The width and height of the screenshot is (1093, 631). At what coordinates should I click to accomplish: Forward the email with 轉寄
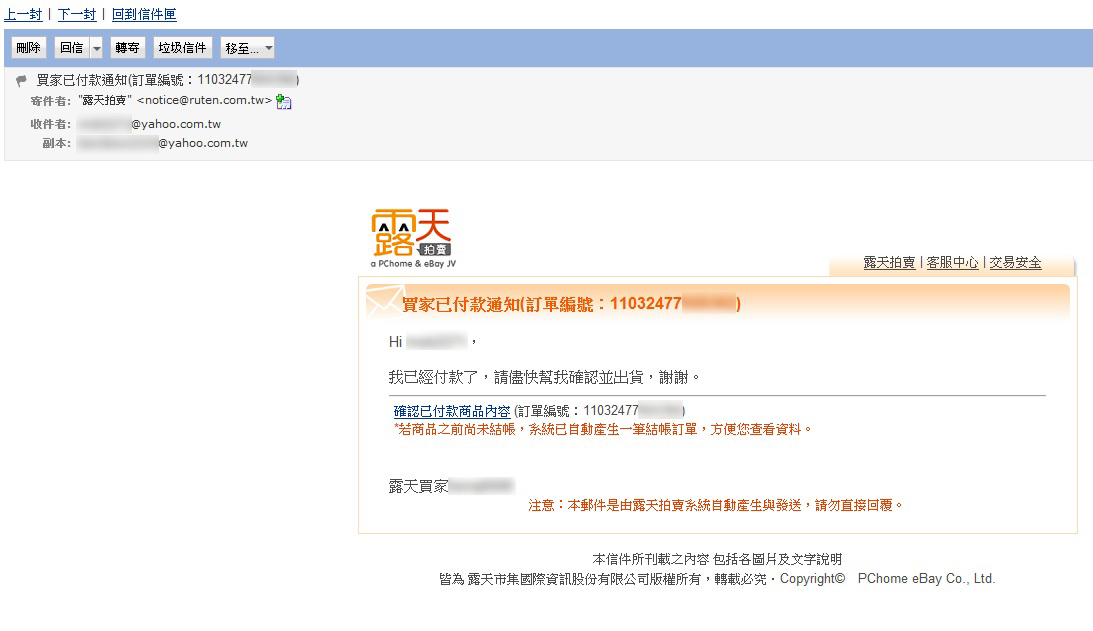coord(128,48)
